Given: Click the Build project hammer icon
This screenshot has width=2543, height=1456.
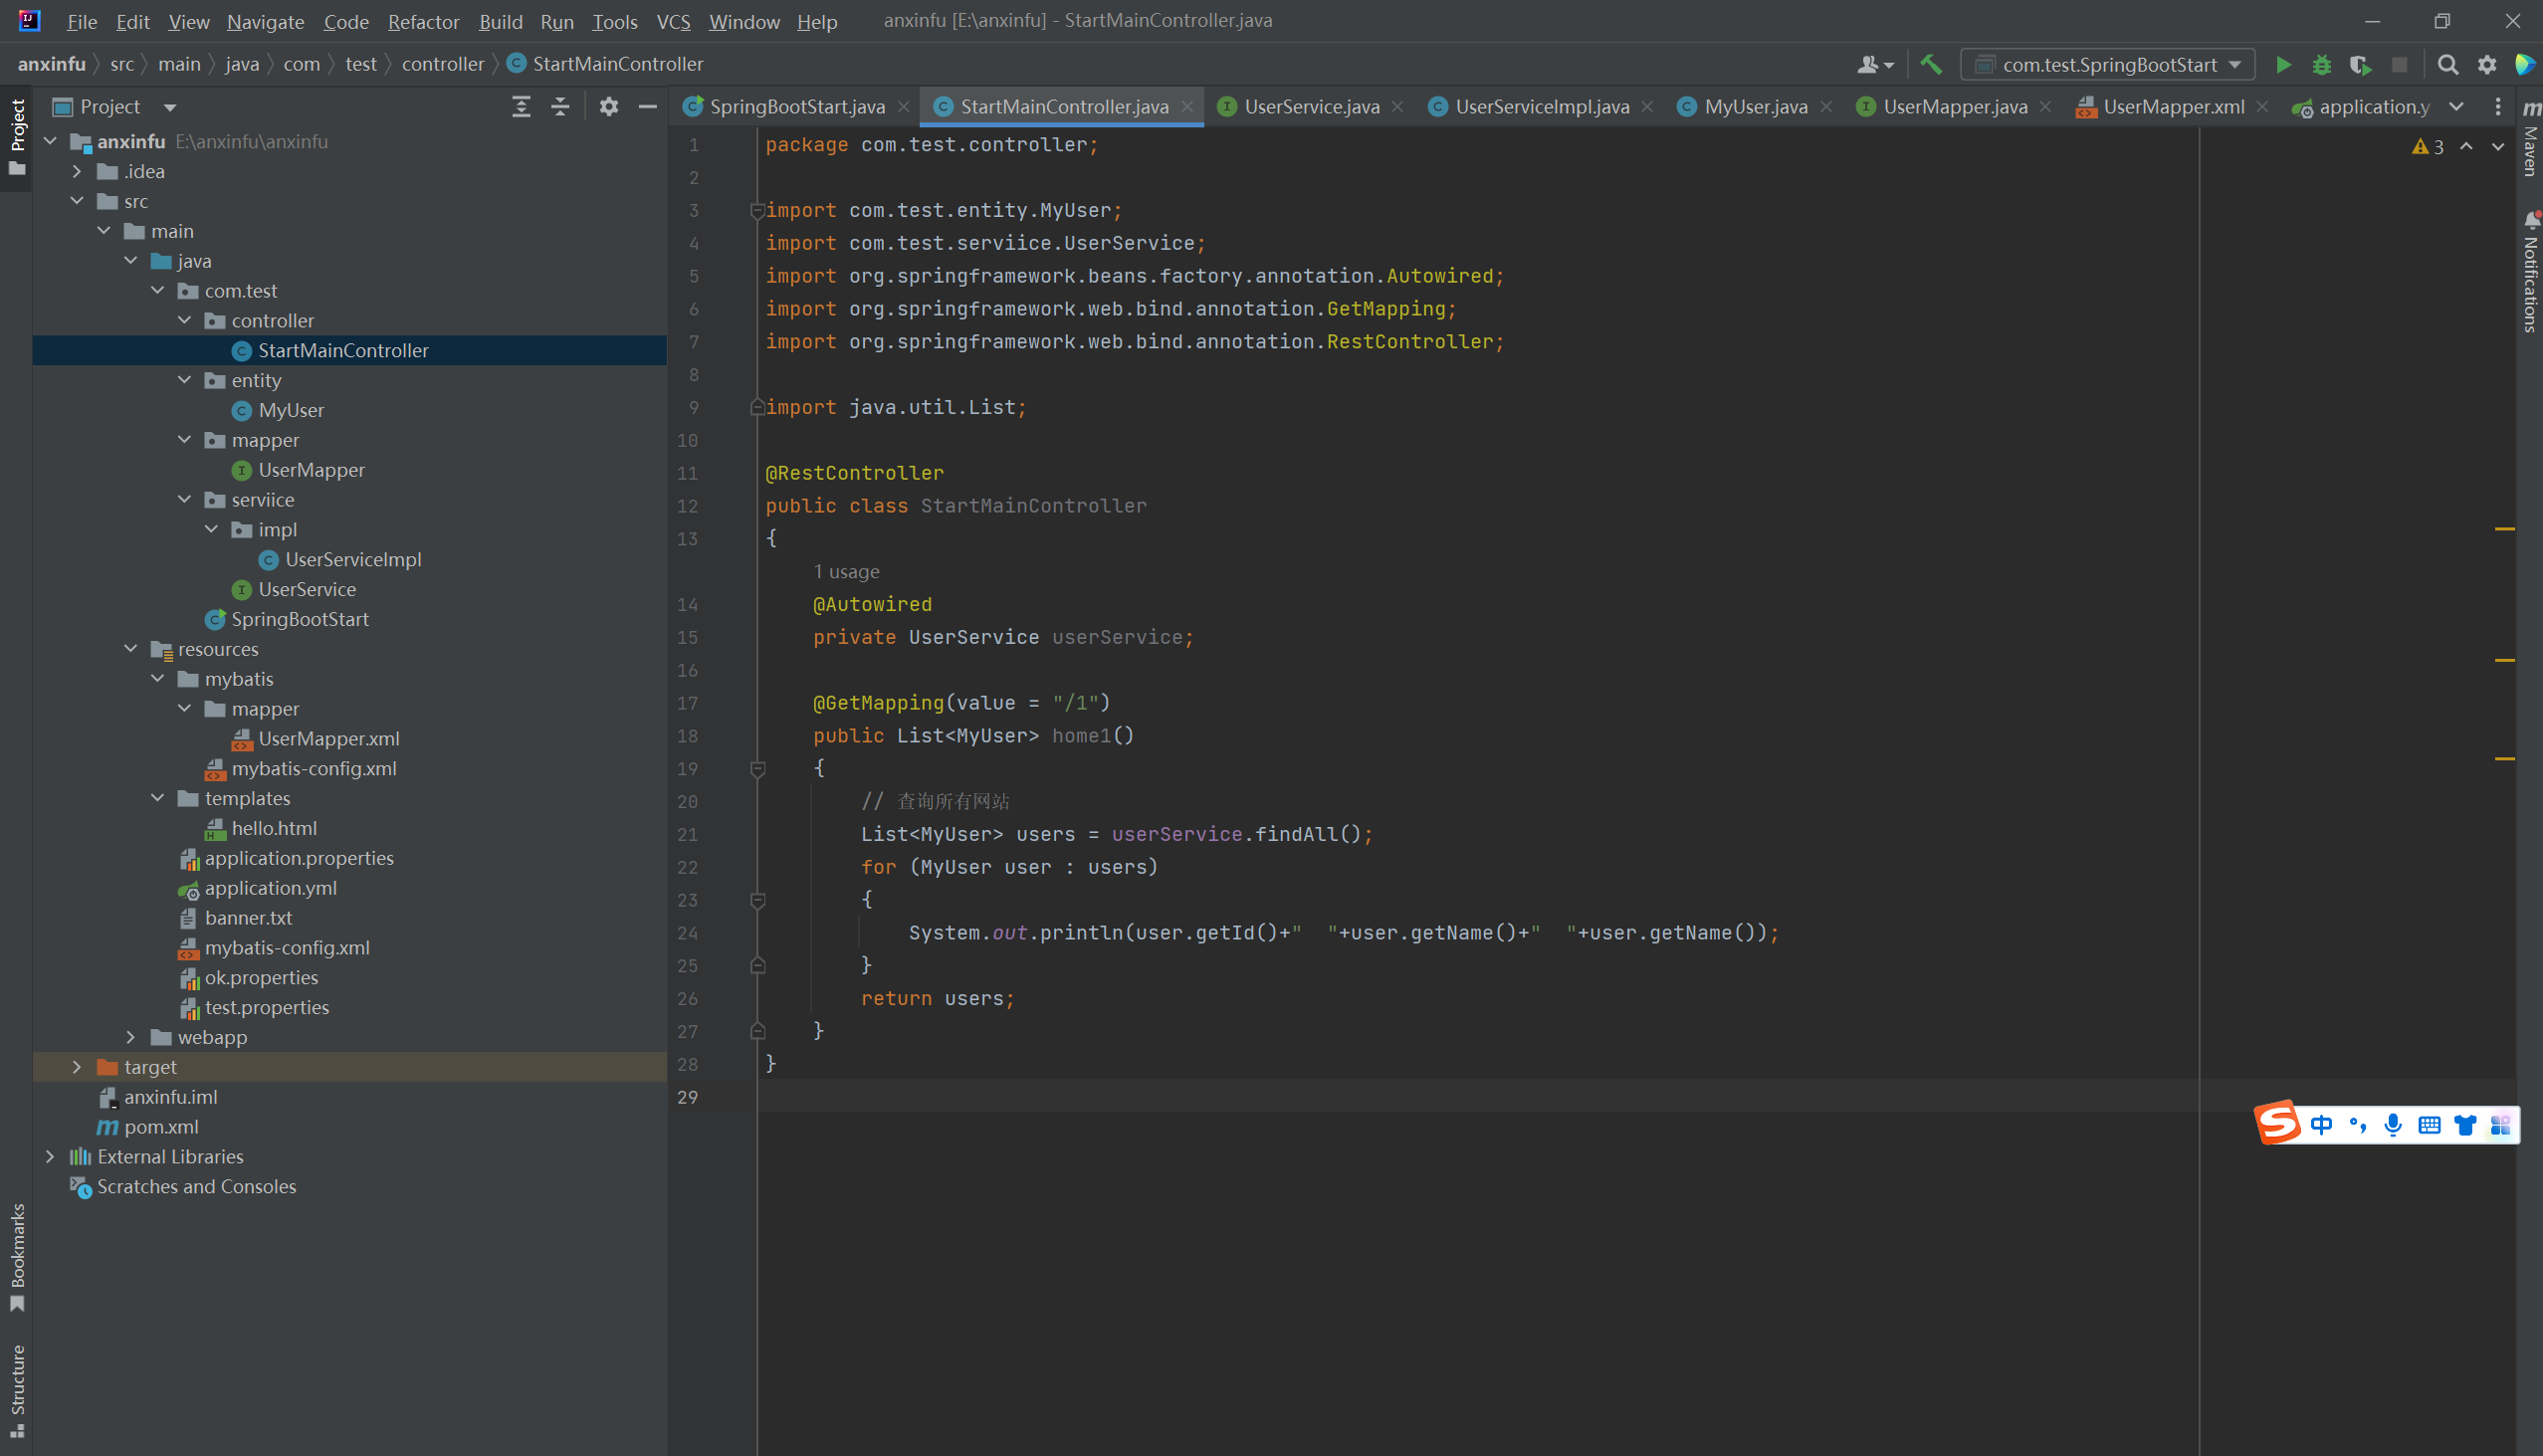Looking at the screenshot, I should [x=1931, y=65].
